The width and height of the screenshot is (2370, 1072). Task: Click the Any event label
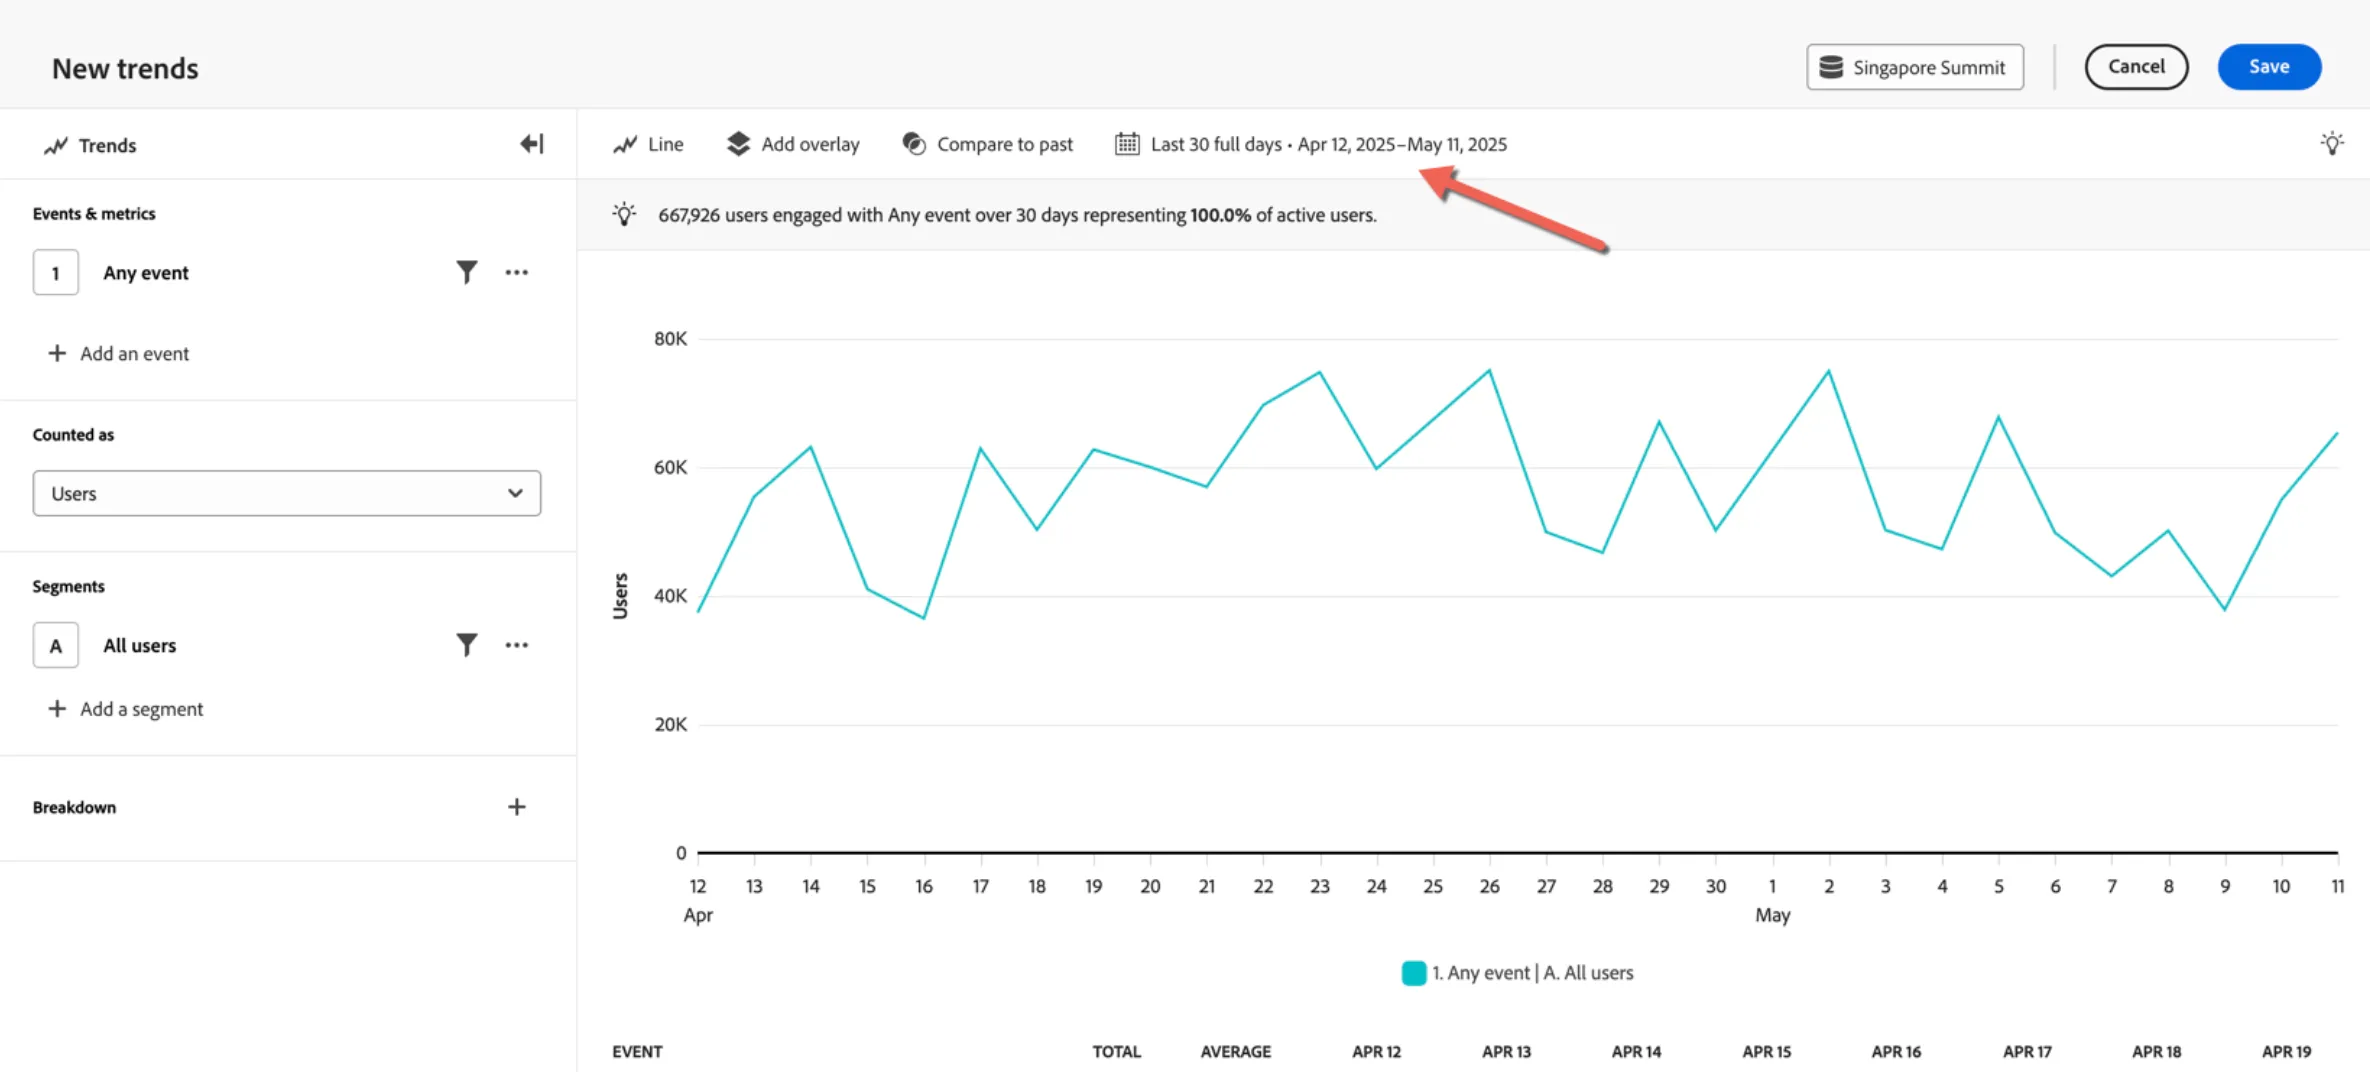tap(146, 273)
